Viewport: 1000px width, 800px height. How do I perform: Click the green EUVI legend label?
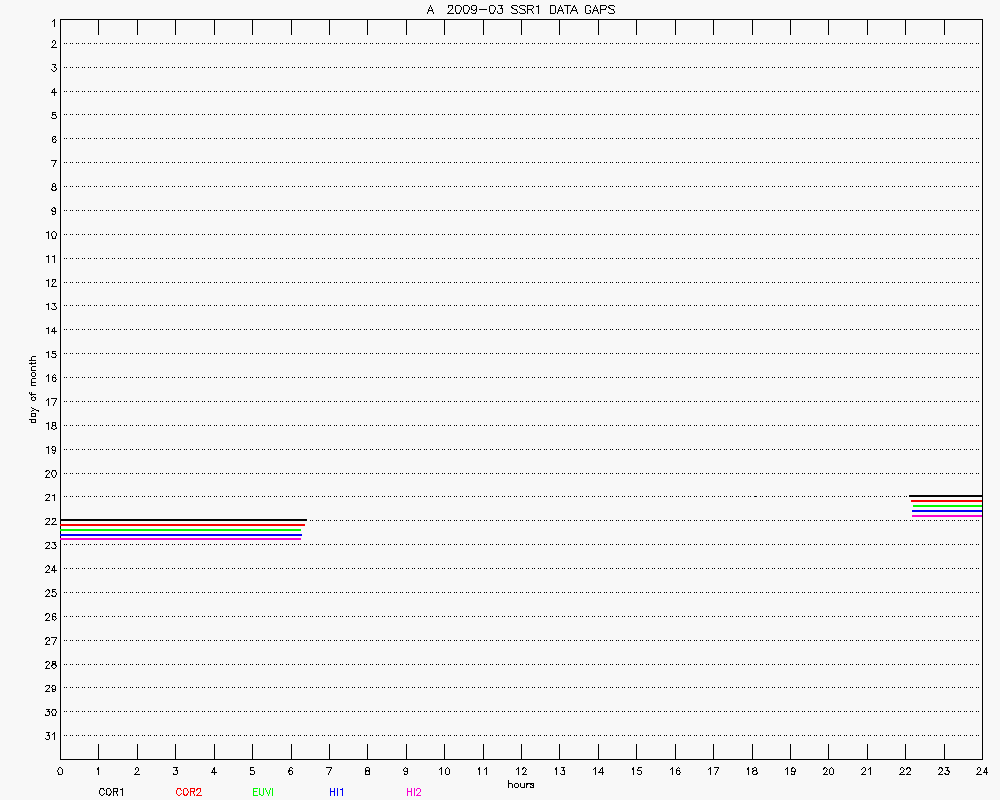point(263,792)
